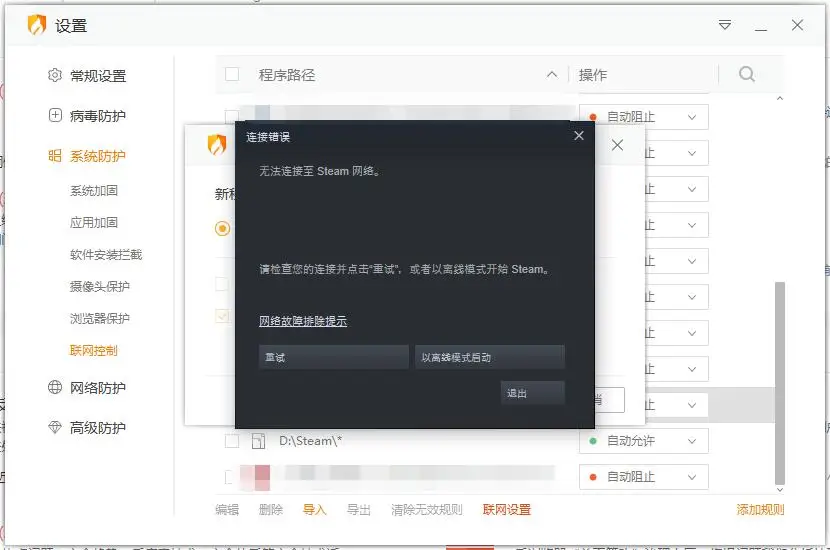Click 退出 button in Steam dialog
The width and height of the screenshot is (830, 550).
click(x=533, y=393)
